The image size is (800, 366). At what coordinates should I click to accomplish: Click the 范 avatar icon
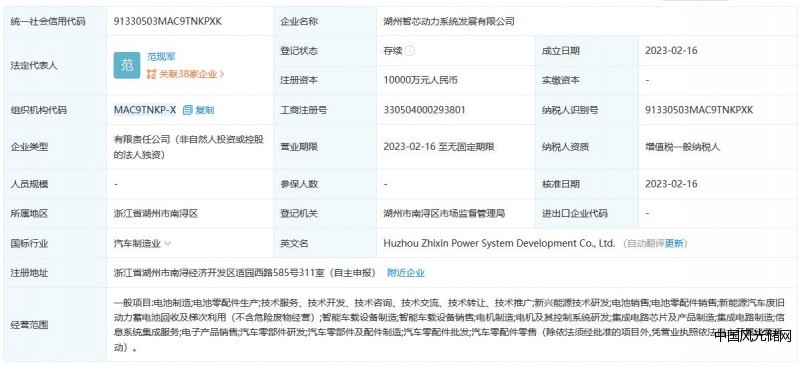[x=127, y=65]
